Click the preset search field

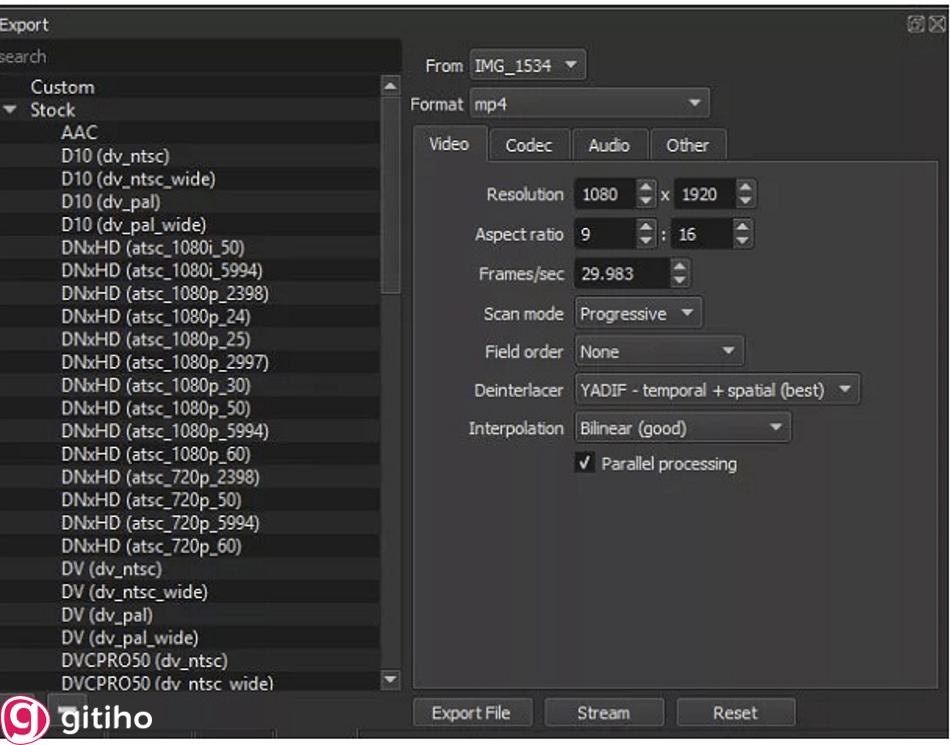click(150, 56)
